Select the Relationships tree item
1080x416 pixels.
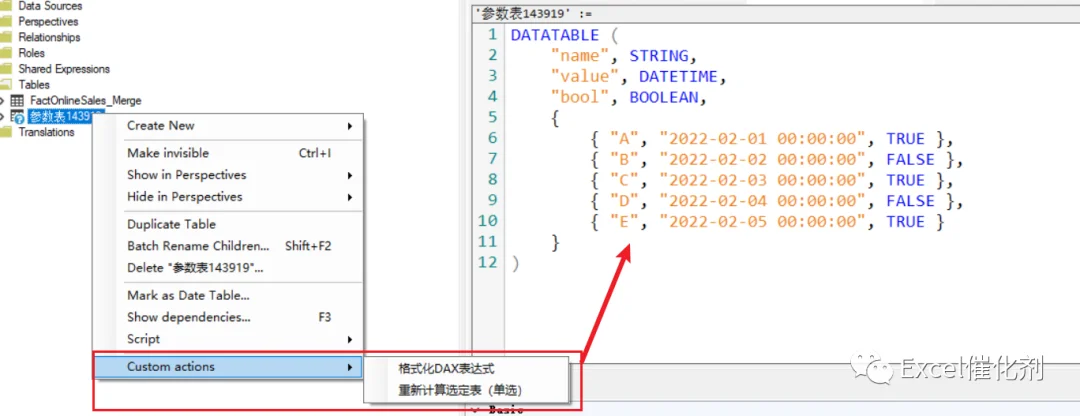(49, 37)
